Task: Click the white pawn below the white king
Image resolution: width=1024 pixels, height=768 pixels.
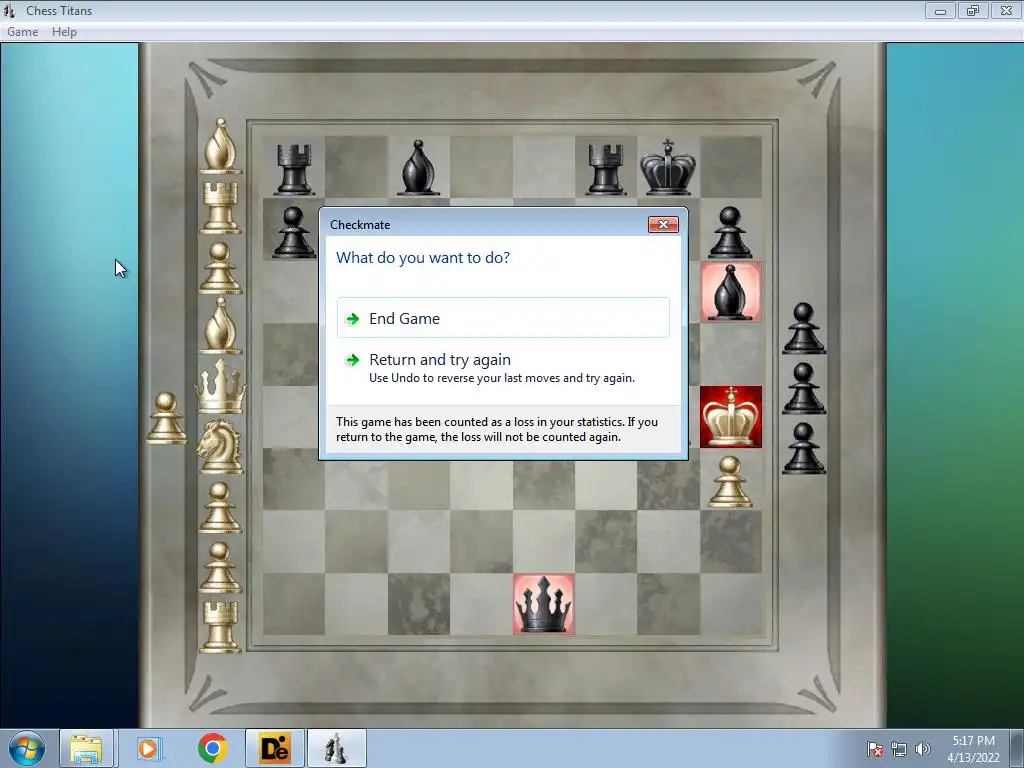Action: point(730,481)
